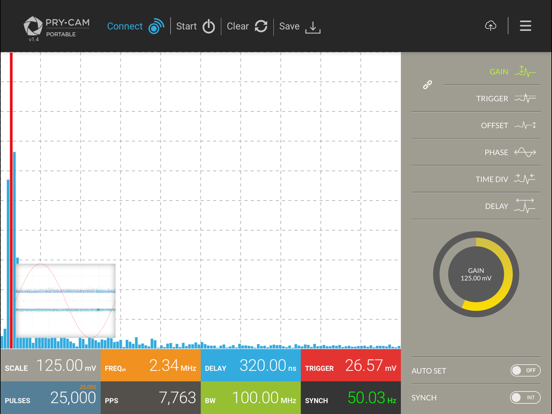Click the PPS 7,763 tile
This screenshot has height=414, width=552.
(x=151, y=397)
